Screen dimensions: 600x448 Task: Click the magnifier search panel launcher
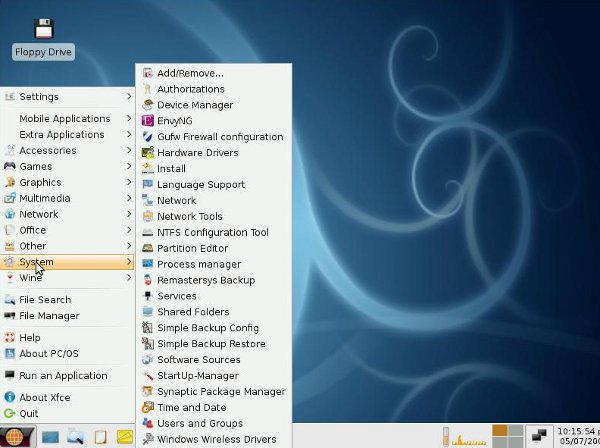[75, 437]
